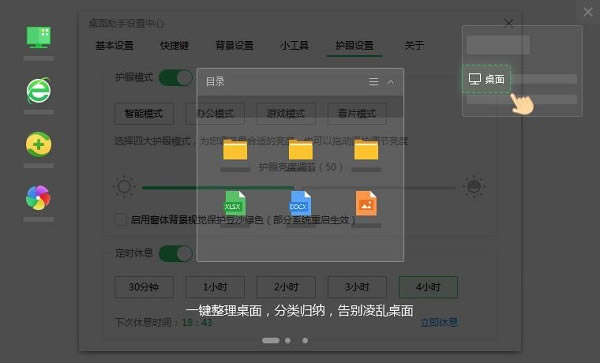600x363 pixels.
Task: Click the 立即休息 link
Action: 439,322
